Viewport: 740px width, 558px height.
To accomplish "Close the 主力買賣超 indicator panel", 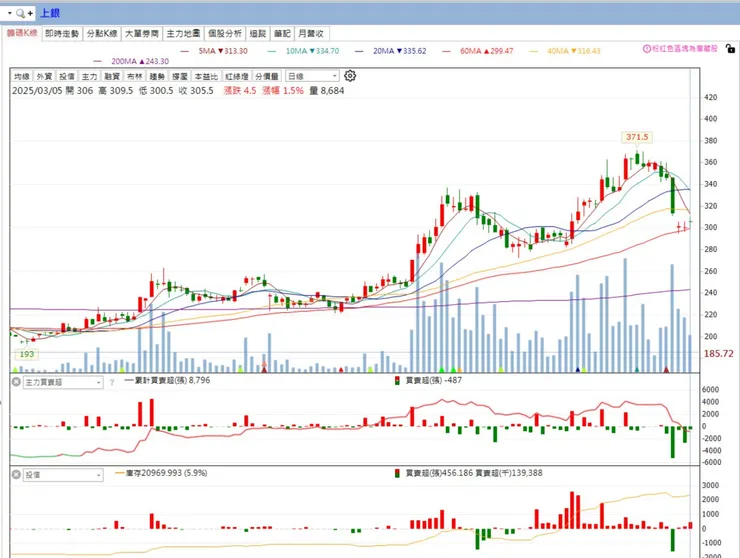I will point(16,382).
